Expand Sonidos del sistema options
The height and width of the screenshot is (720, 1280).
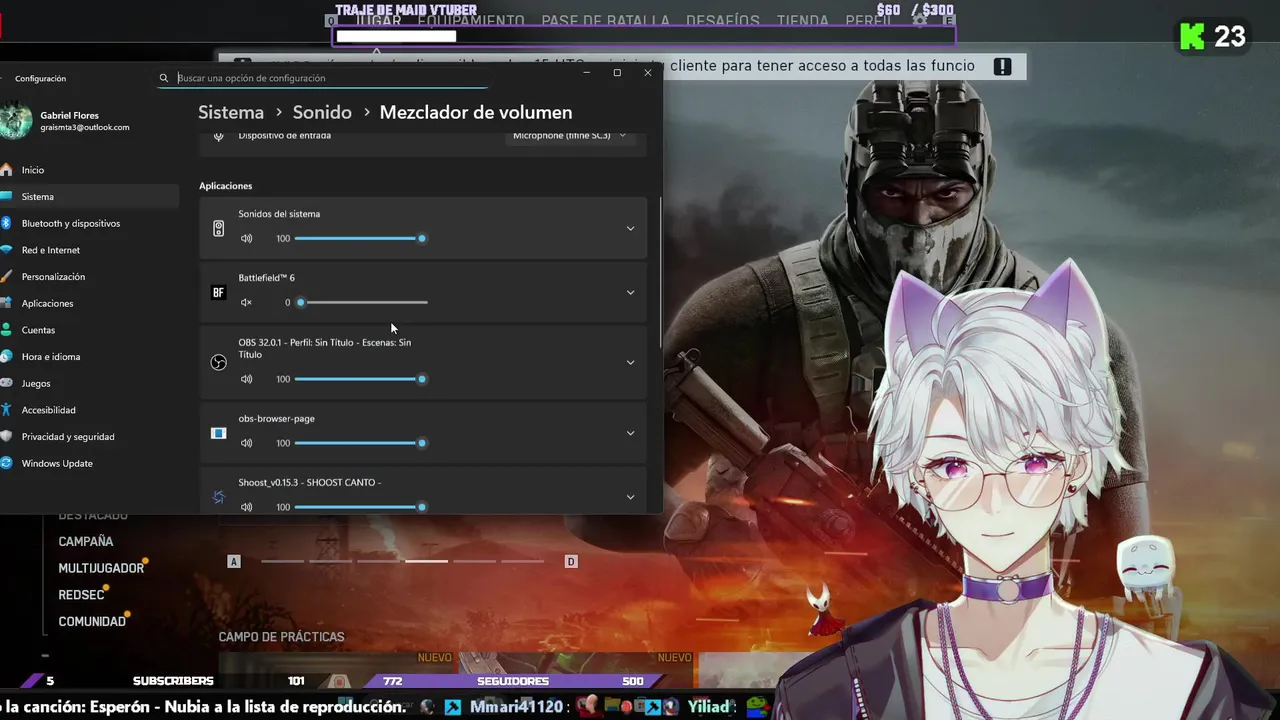pyautogui.click(x=630, y=228)
